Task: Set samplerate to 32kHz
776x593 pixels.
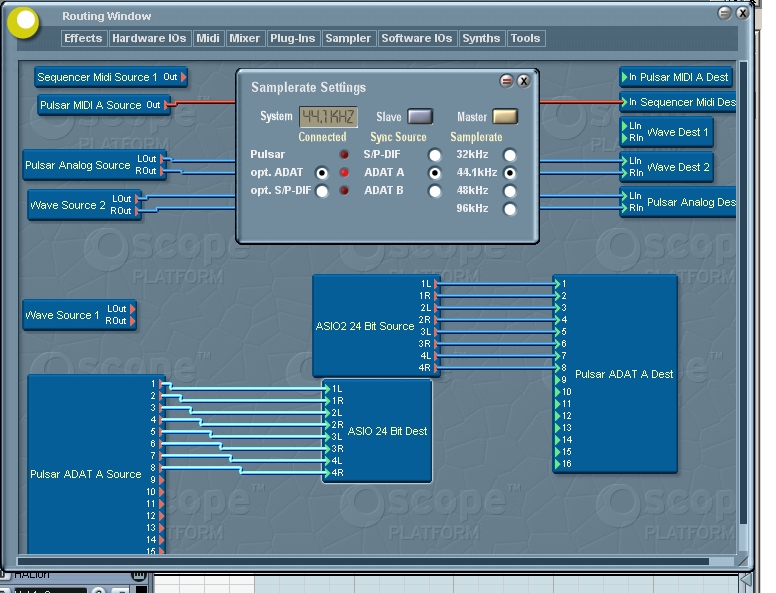Action: tap(510, 155)
